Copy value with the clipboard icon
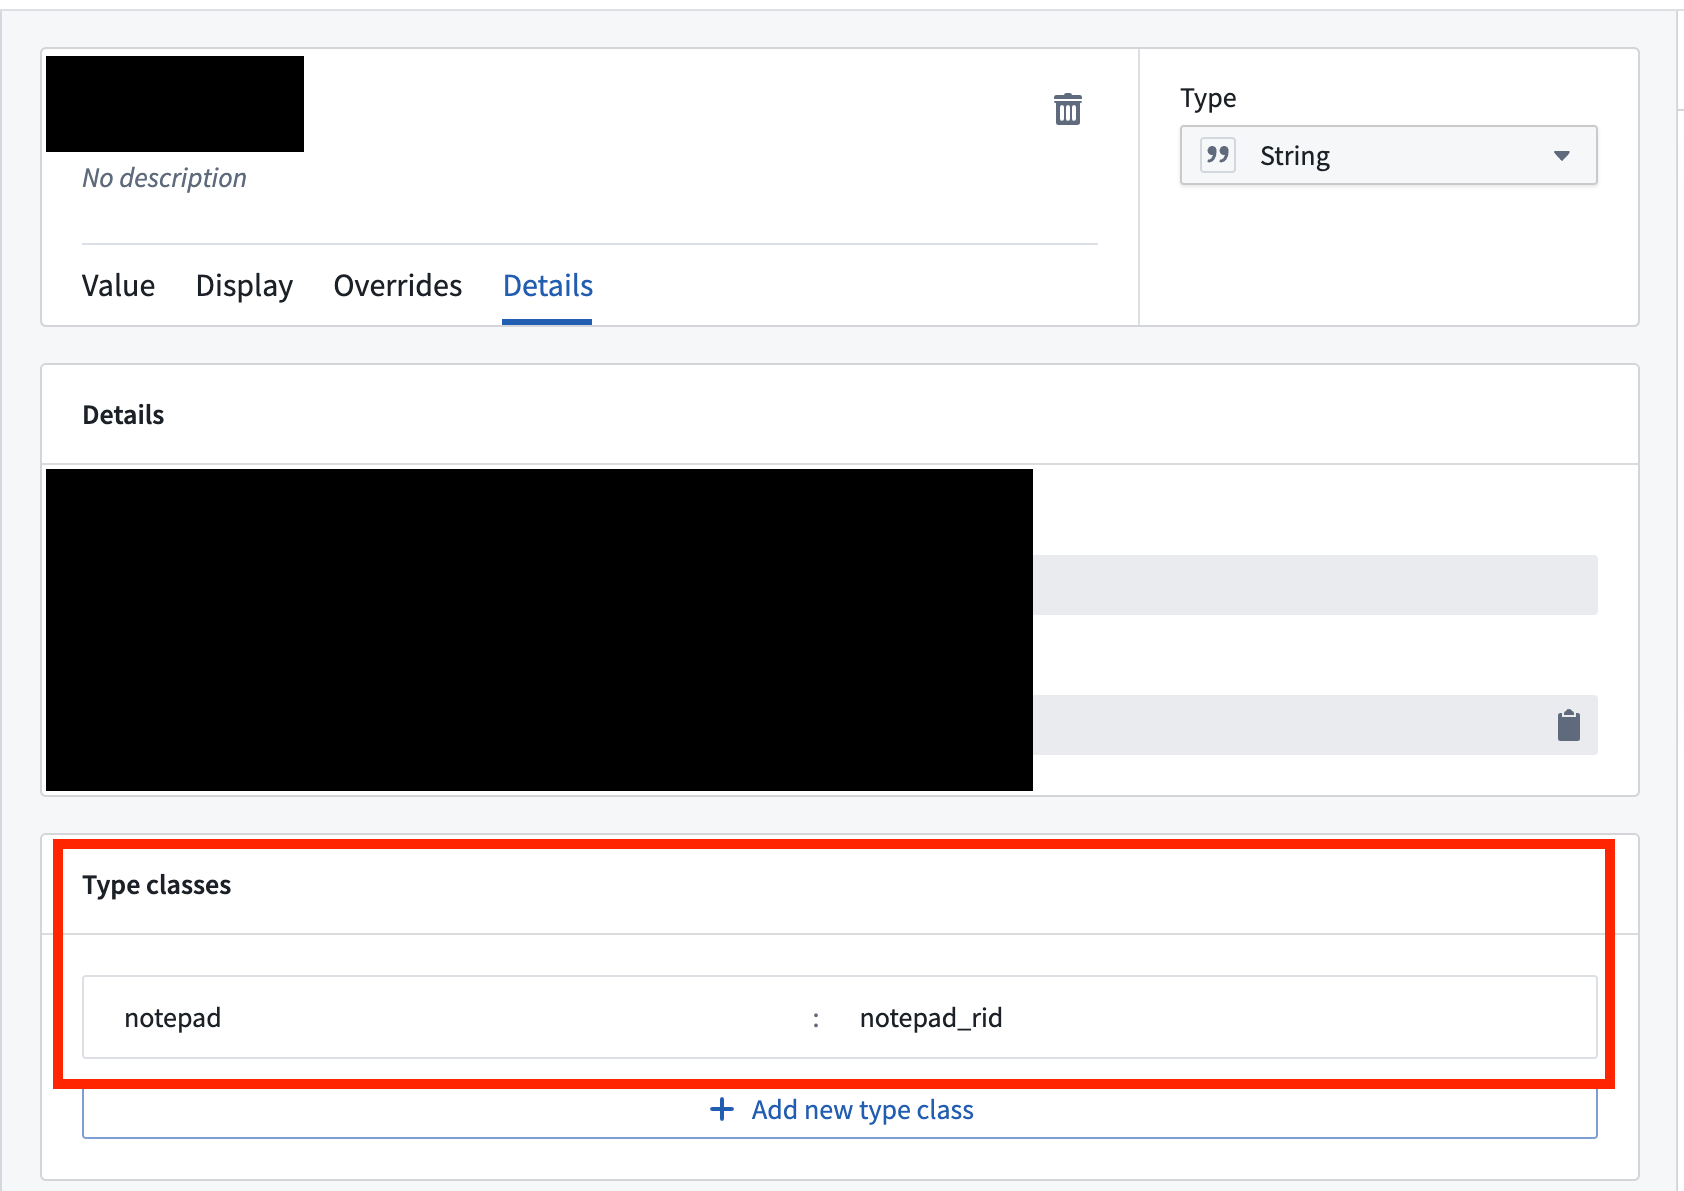Screen dimensions: 1684x1191 (1569, 725)
